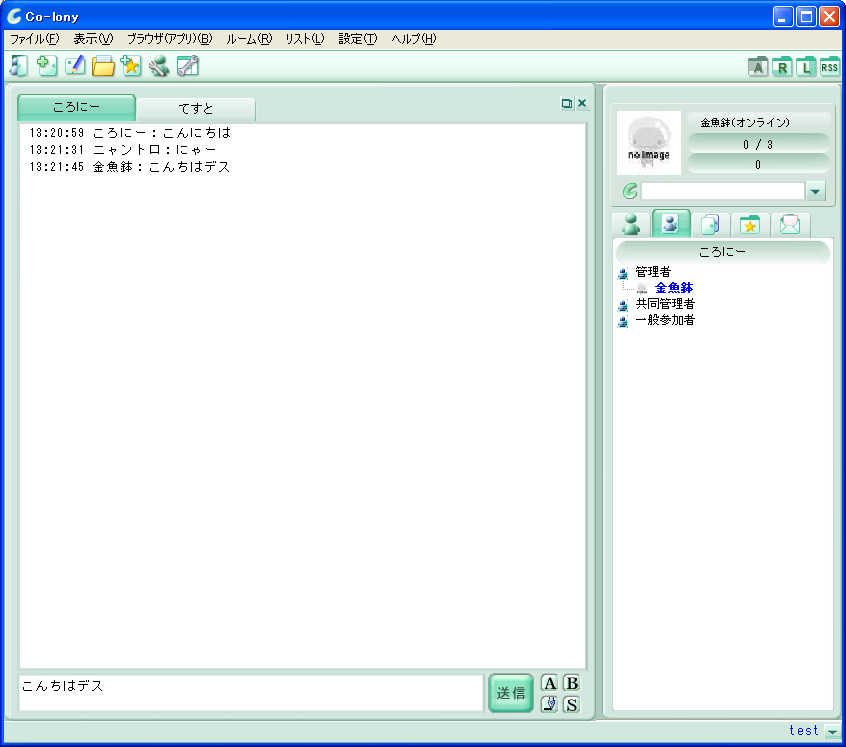Viewport: 846px width, 747px height.
Task: Click the chat message input box
Action: click(x=251, y=693)
